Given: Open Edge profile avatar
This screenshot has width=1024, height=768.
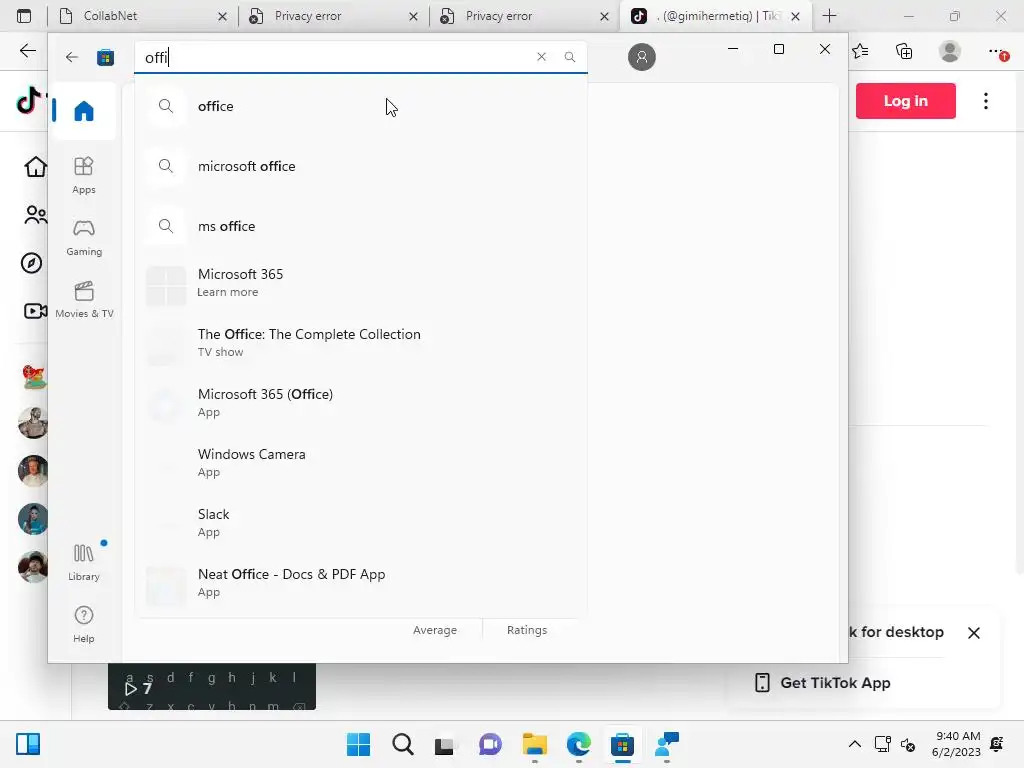Looking at the screenshot, I should [x=950, y=51].
